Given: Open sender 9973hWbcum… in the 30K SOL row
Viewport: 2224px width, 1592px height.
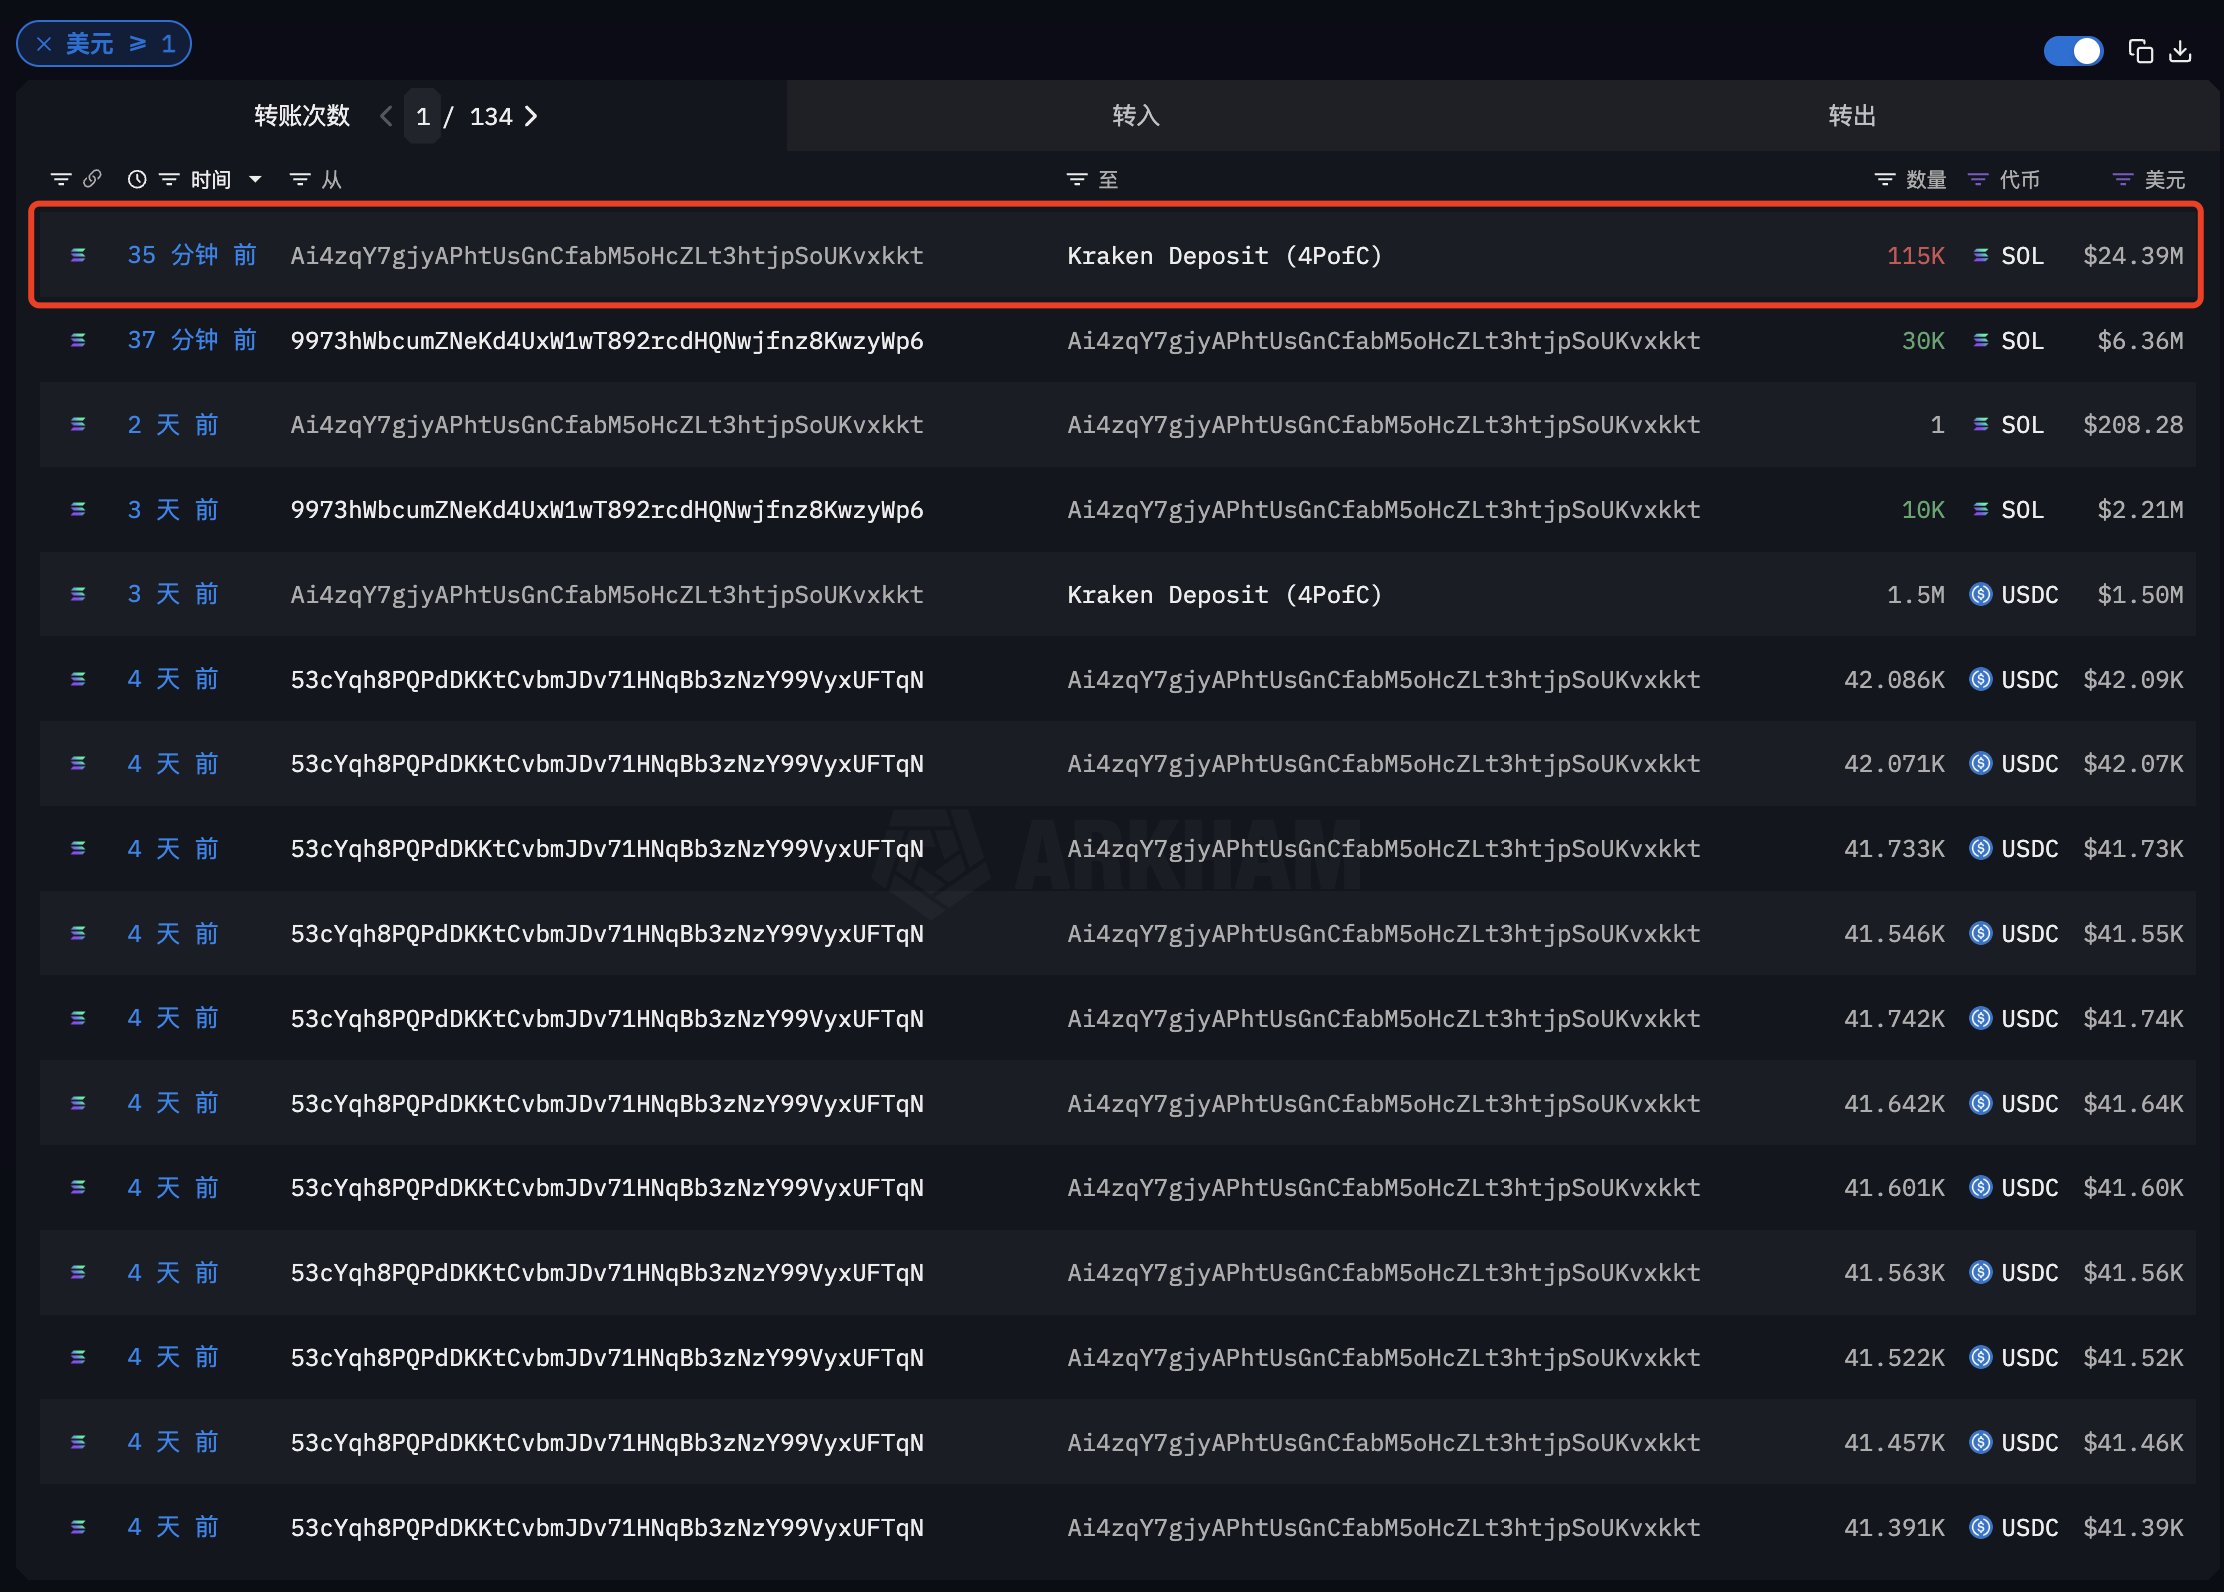Looking at the screenshot, I should coord(607,341).
